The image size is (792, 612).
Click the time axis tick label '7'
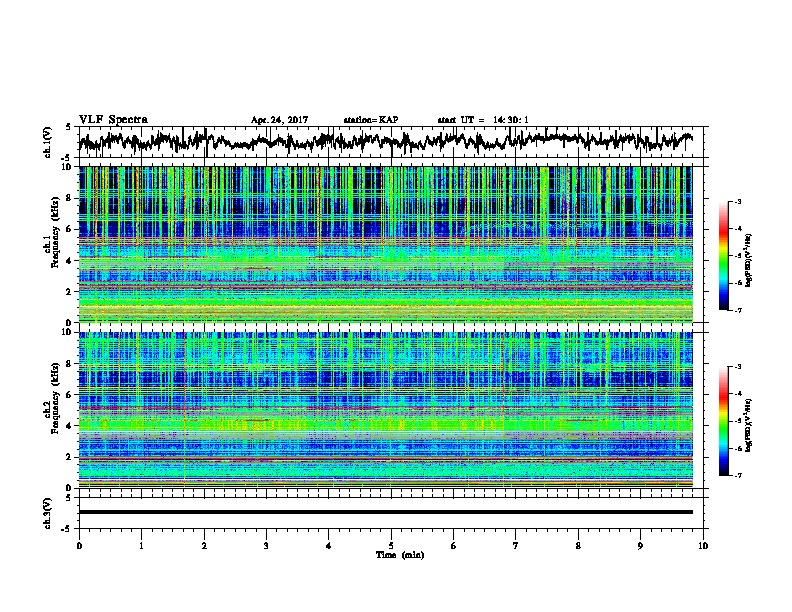516,546
